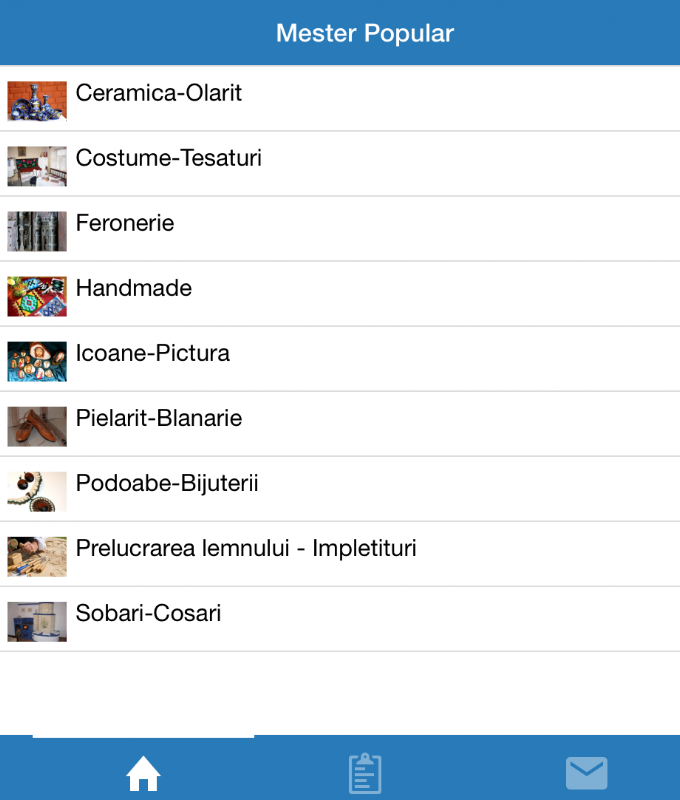
Task: Select the Podoabe-Bijuterii necklace thumbnail
Action: [x=37, y=491]
